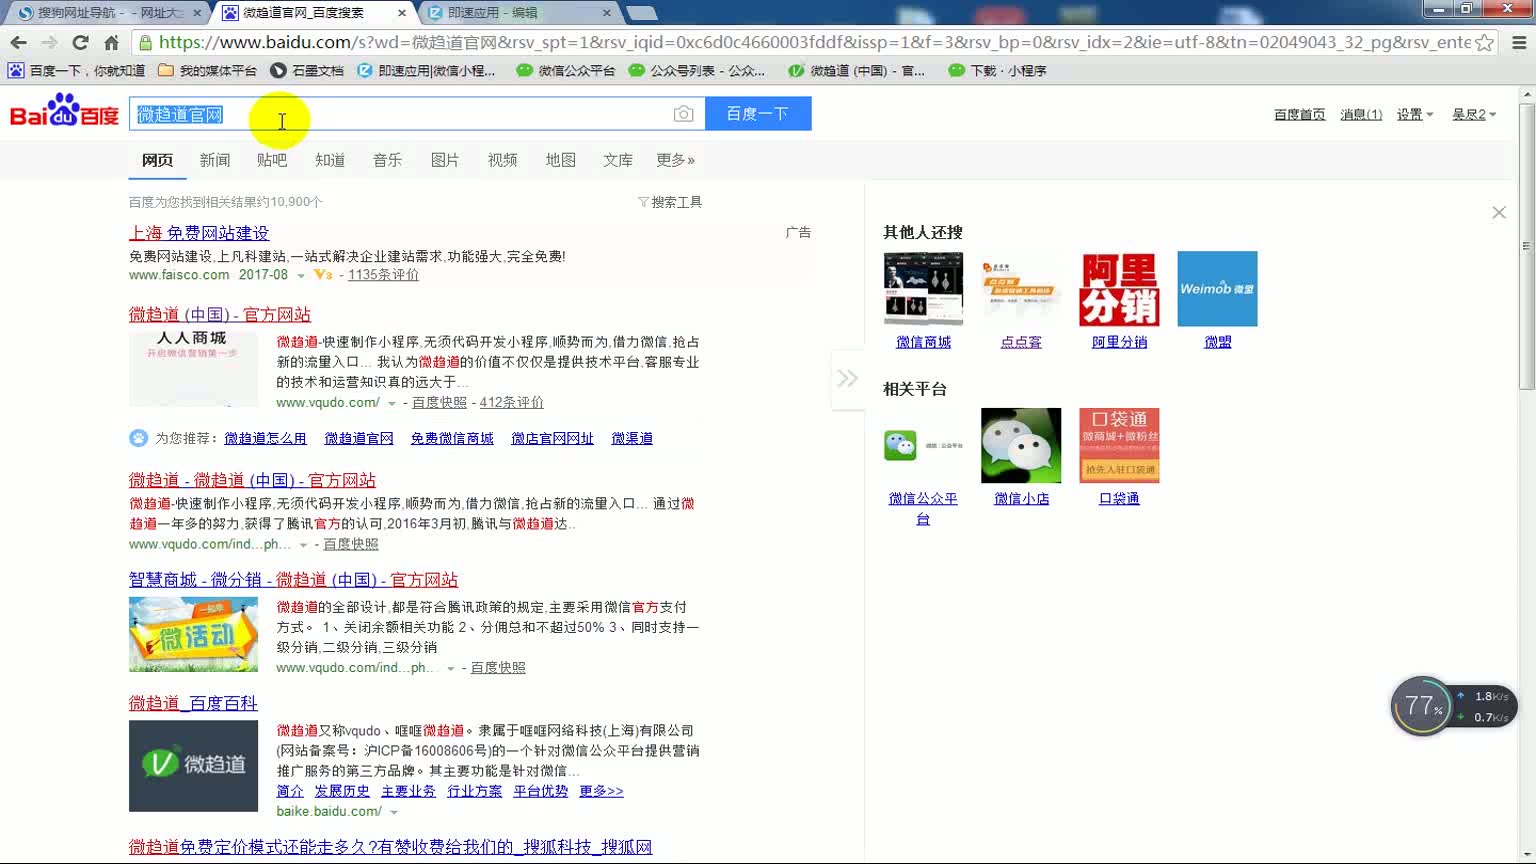
Task: Click the browser forward arrow
Action: (49, 42)
